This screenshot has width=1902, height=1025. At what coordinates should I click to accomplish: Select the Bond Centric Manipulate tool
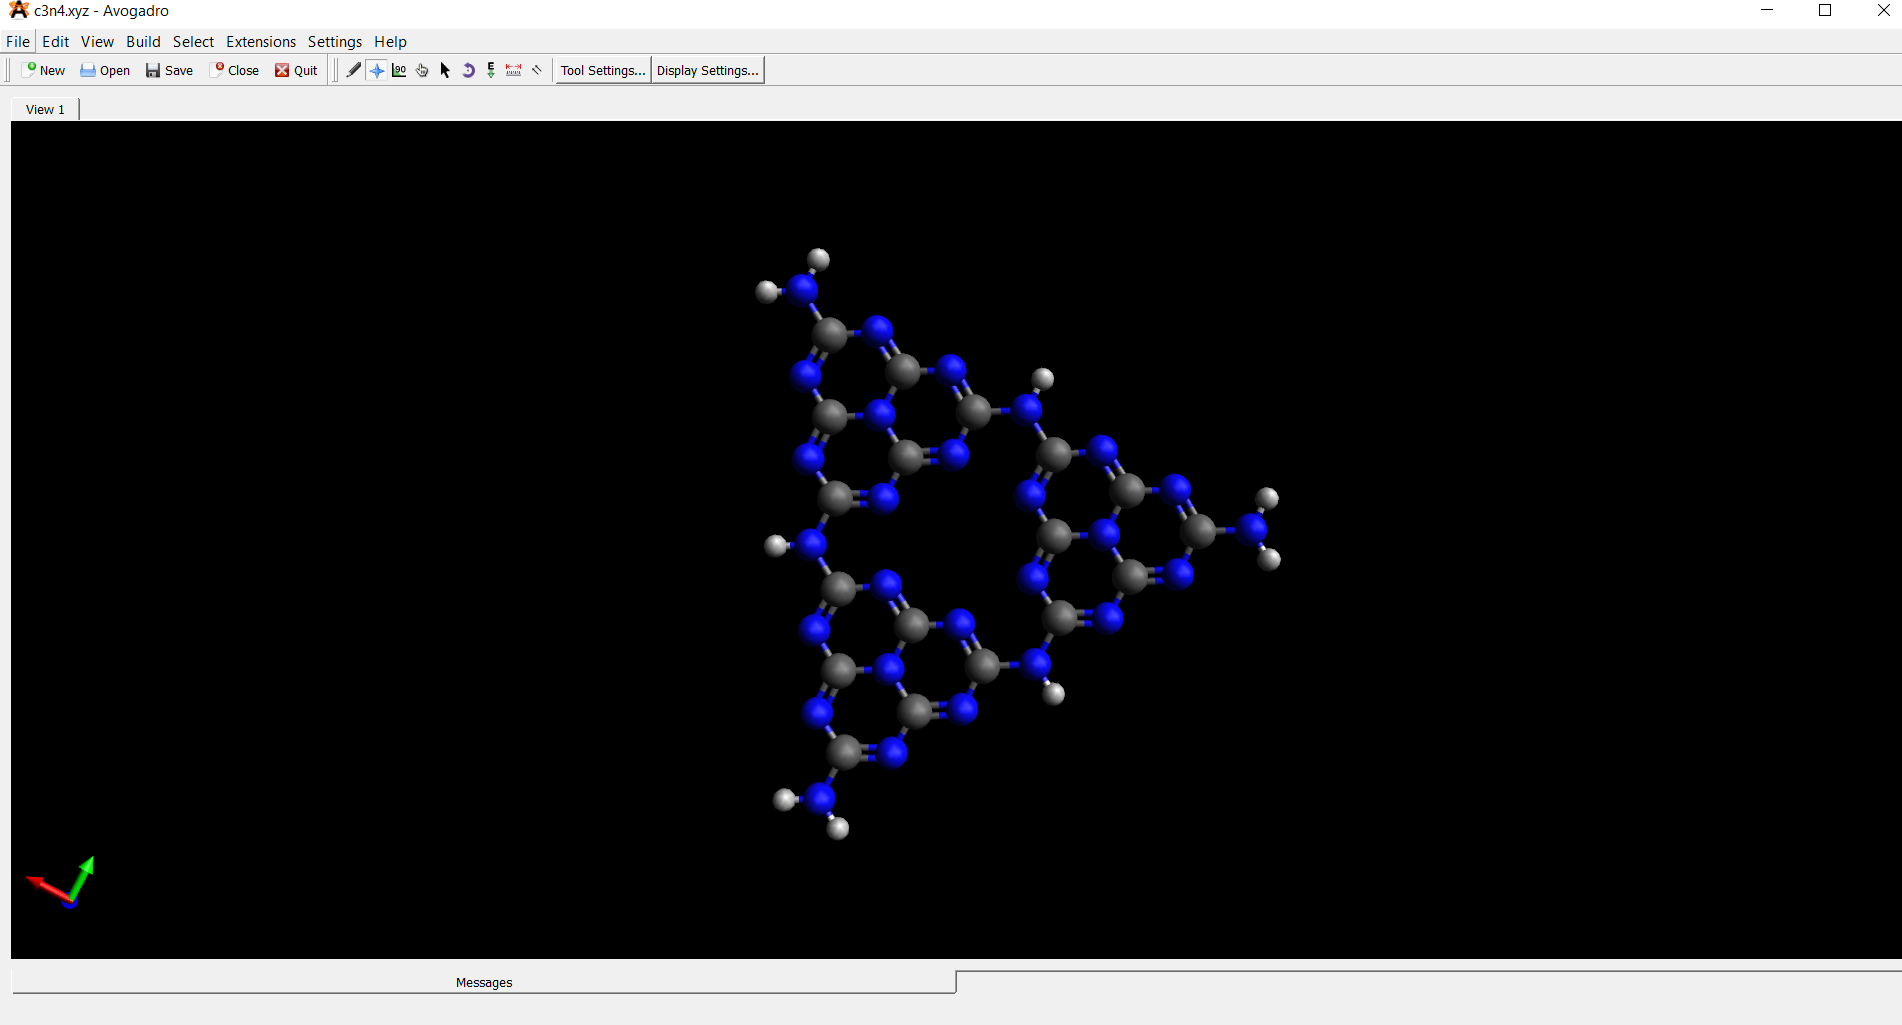(399, 70)
